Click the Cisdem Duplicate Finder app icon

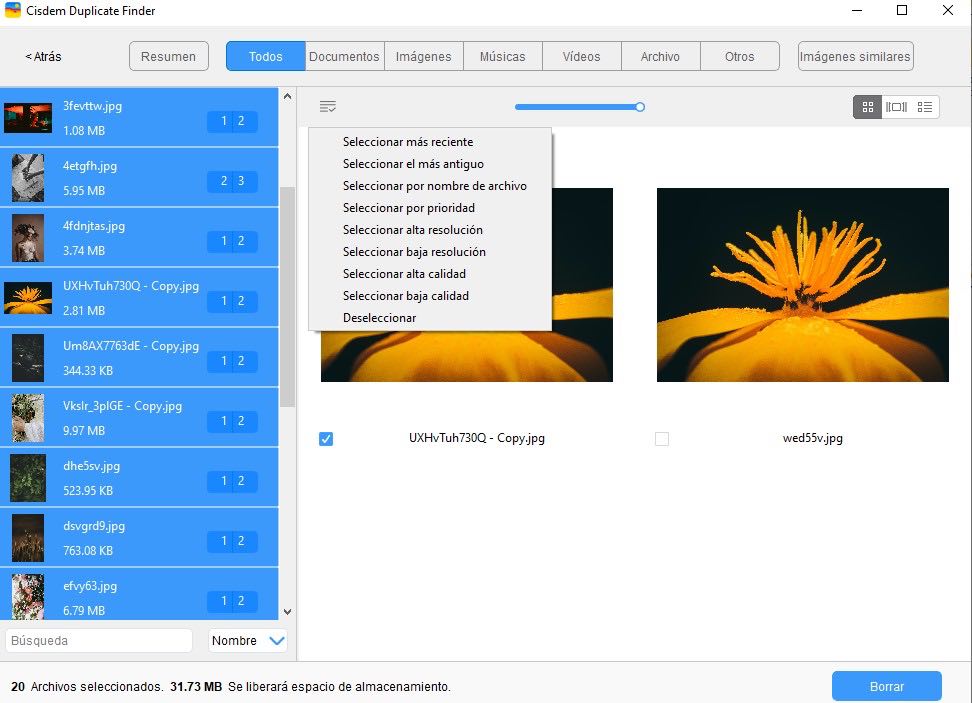pyautogui.click(x=14, y=11)
